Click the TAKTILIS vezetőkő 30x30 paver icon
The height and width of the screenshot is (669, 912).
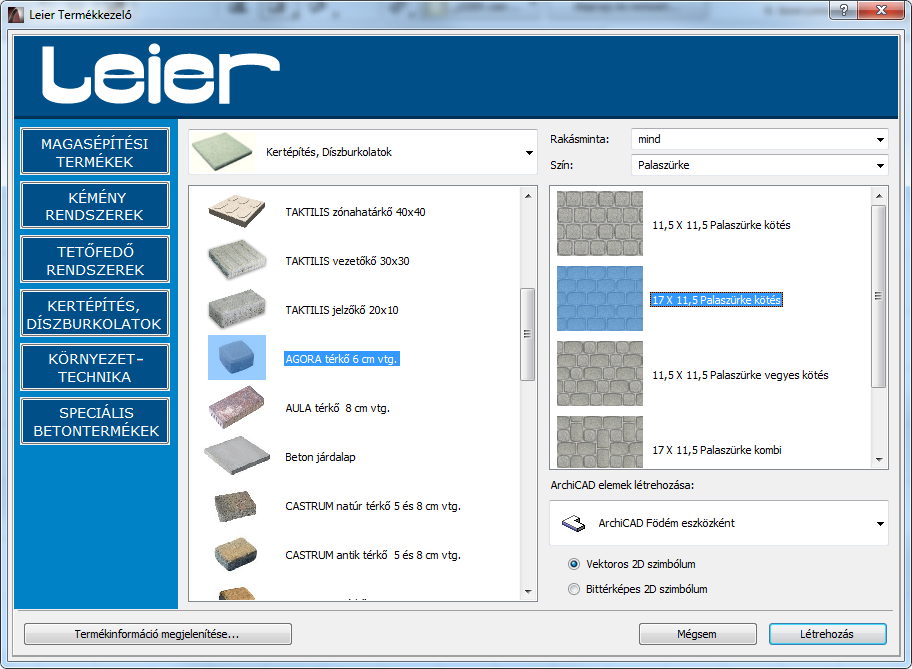click(238, 260)
